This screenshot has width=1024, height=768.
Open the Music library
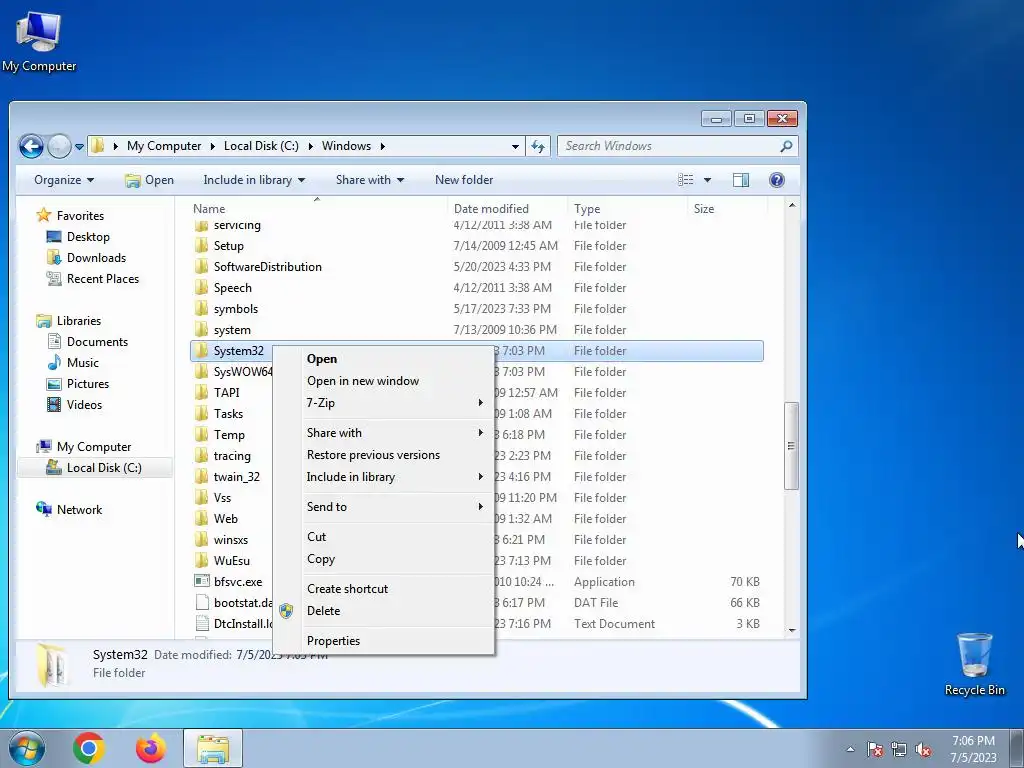[x=82, y=362]
